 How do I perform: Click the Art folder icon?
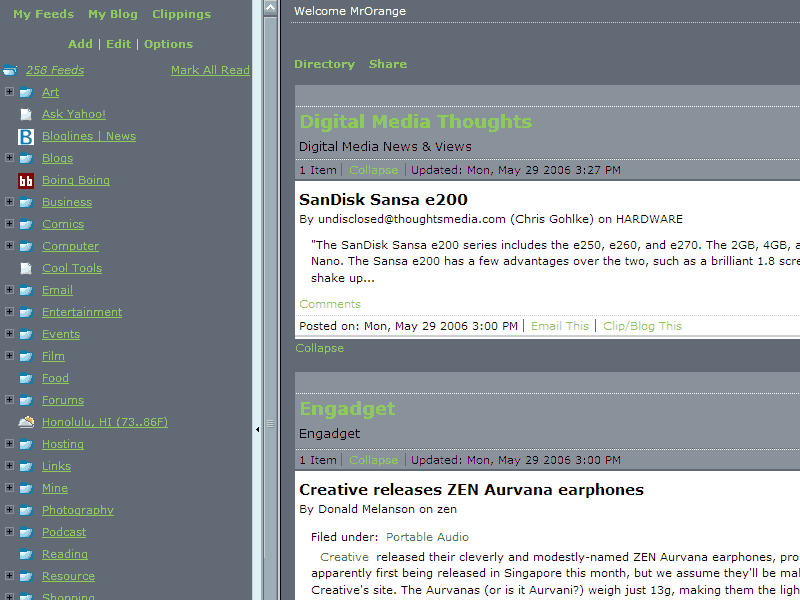26,93
